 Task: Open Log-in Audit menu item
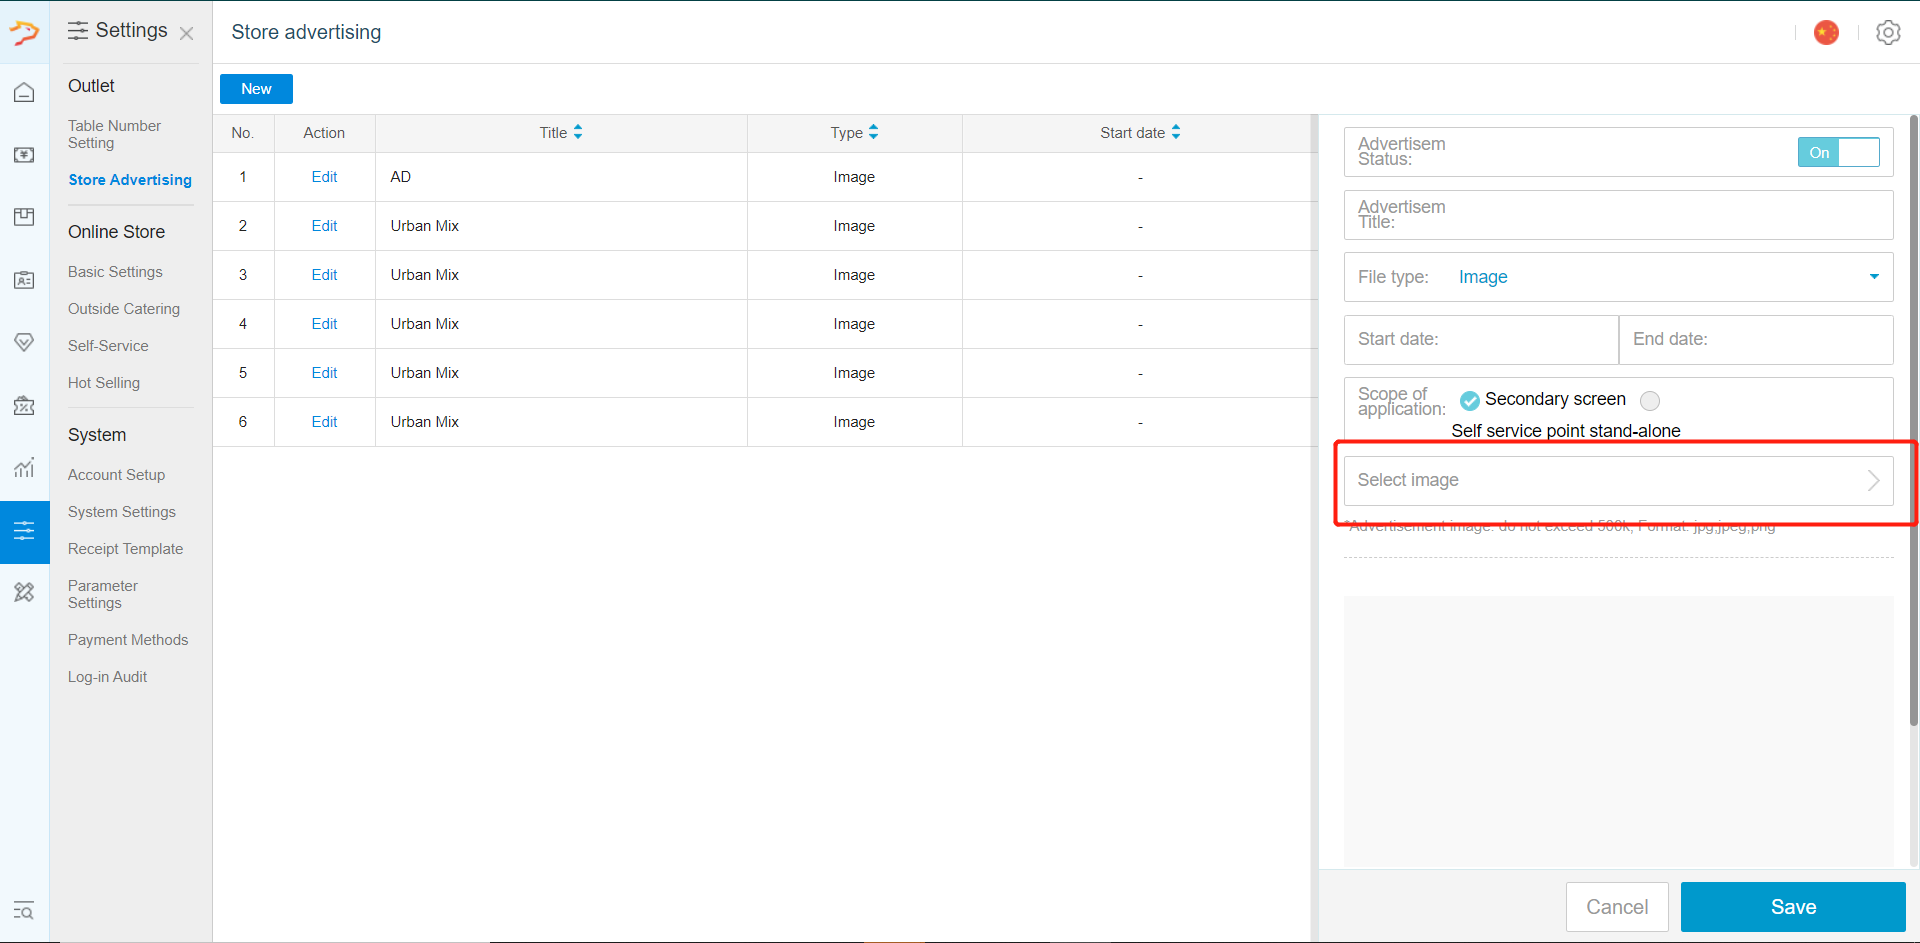coord(107,677)
